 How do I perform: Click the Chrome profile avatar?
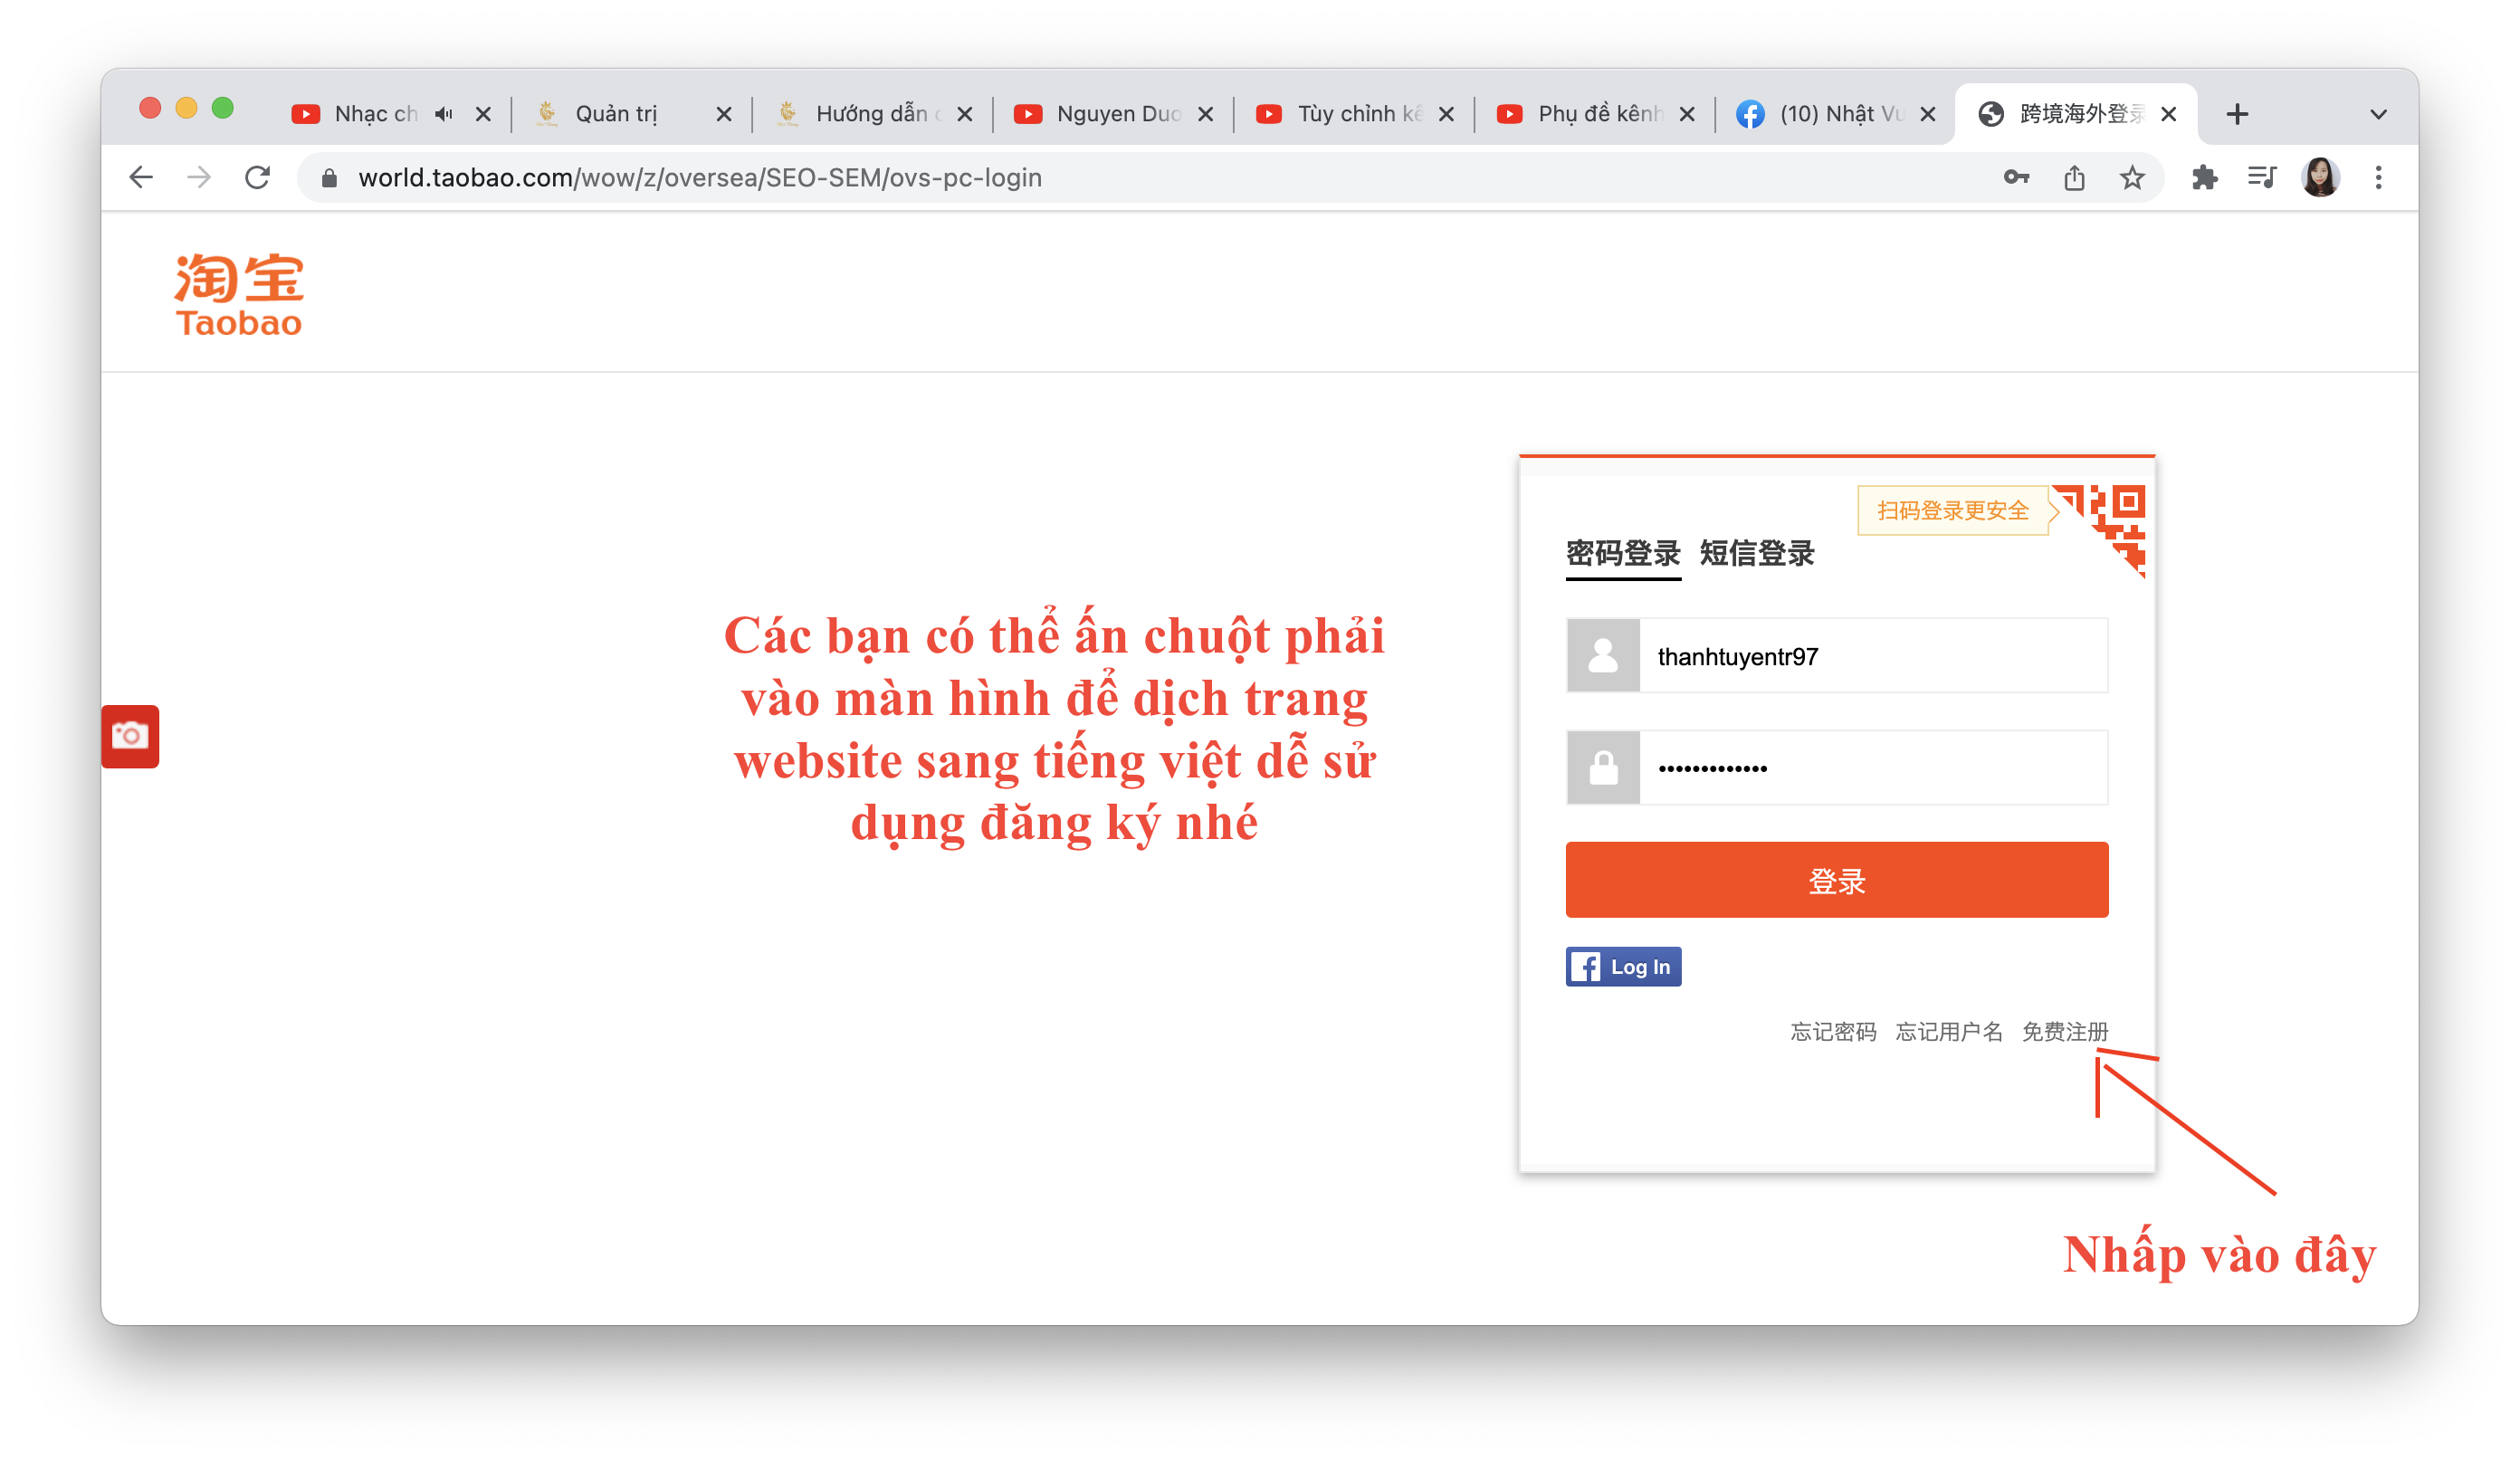tap(2320, 178)
